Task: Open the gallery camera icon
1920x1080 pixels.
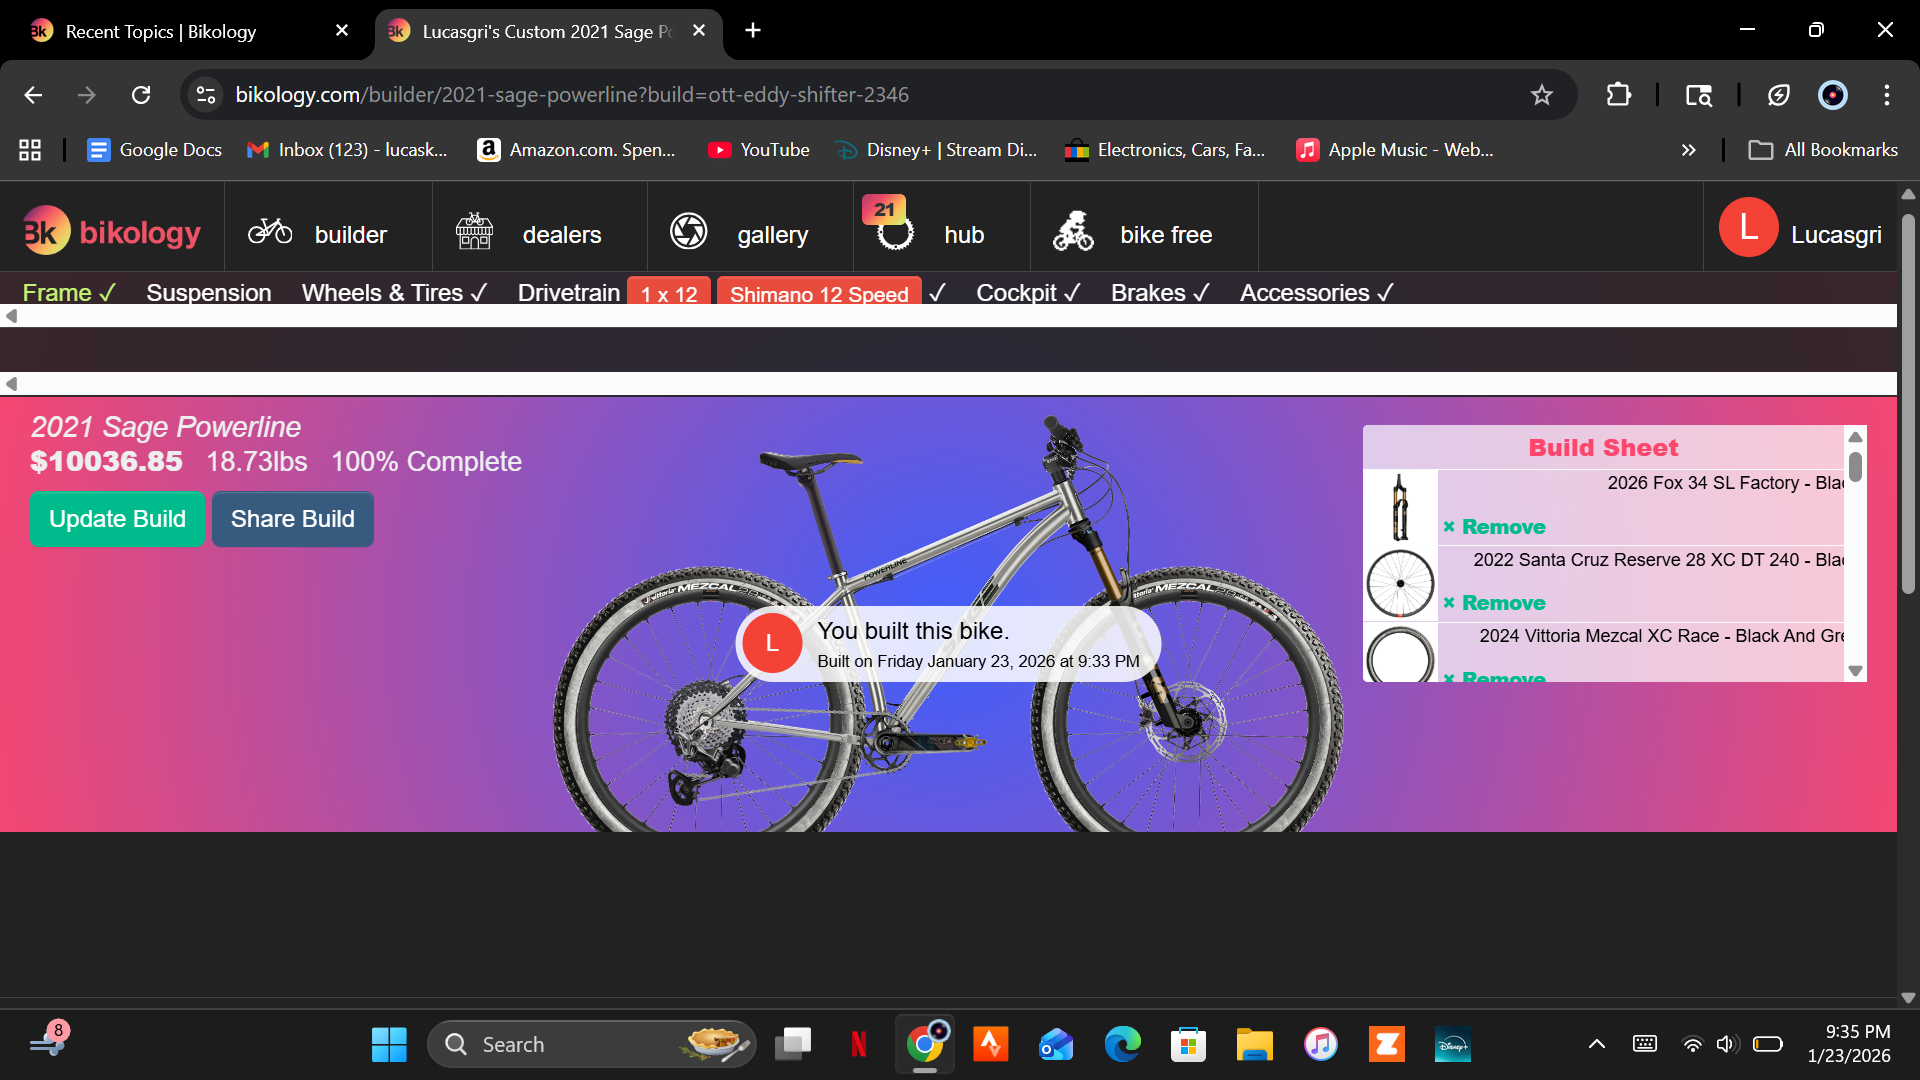Action: tap(688, 230)
